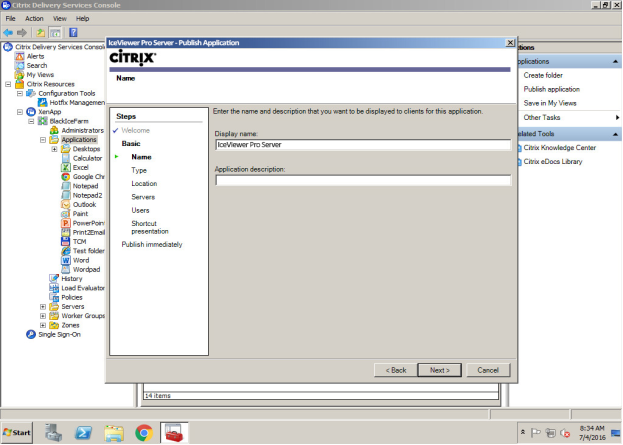Viewport: 623px width, 445px height.
Task: Open the Help menu
Action: [83, 19]
